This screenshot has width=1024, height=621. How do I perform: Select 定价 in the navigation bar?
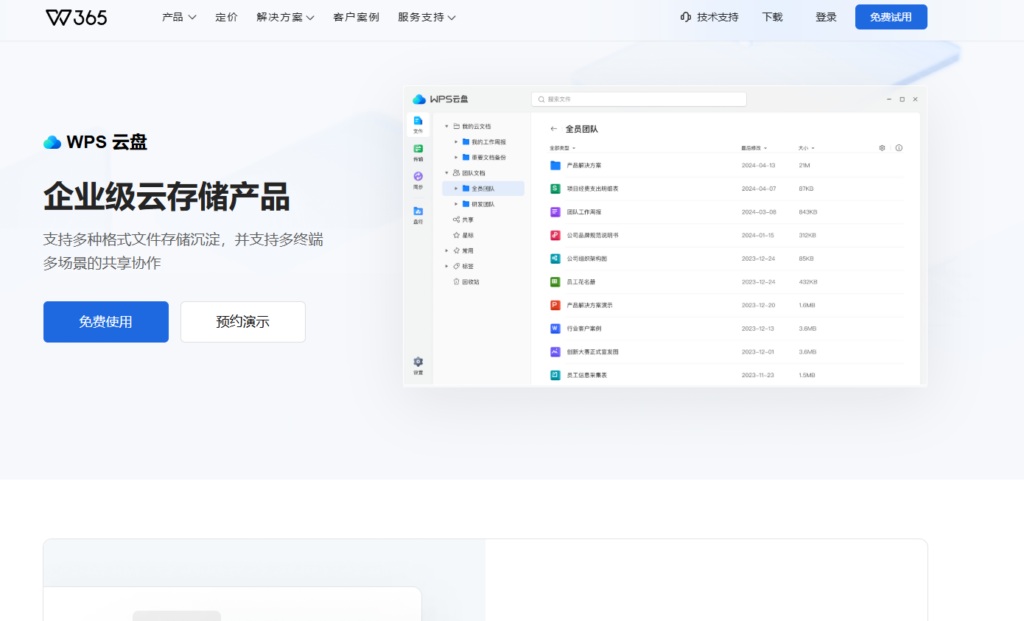(226, 16)
